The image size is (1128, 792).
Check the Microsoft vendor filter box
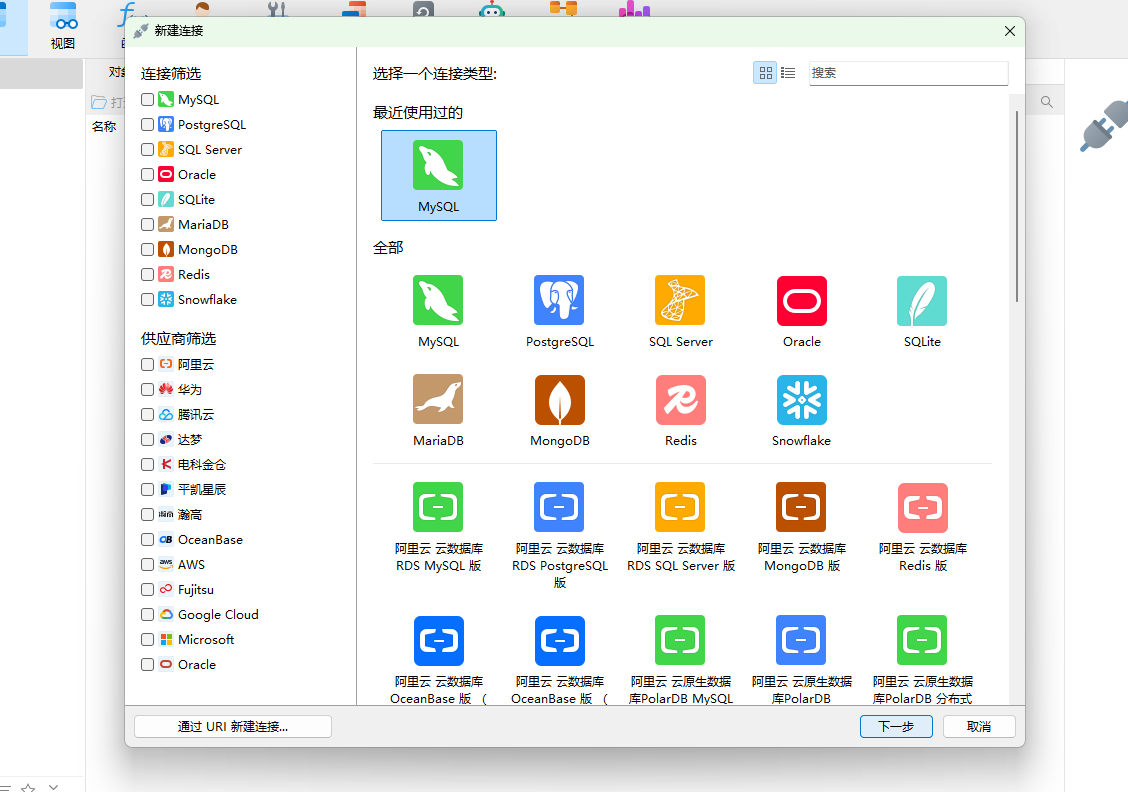147,639
